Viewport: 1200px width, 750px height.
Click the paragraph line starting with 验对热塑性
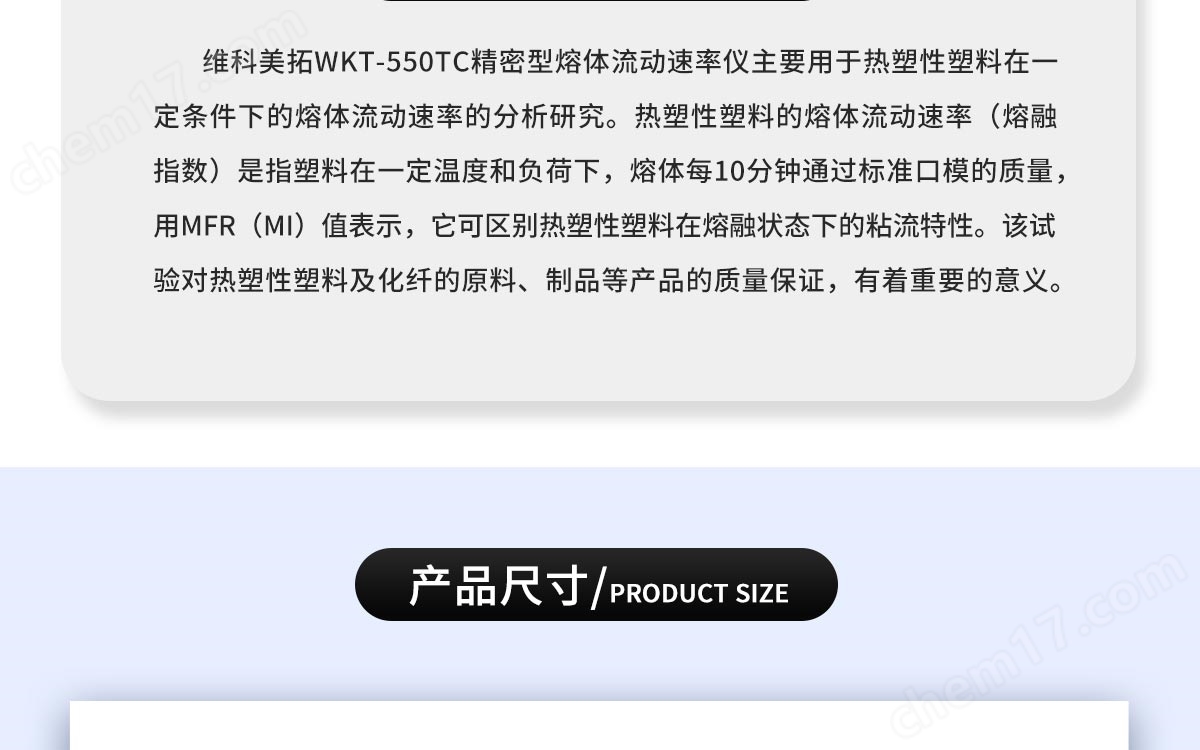(x=611, y=281)
